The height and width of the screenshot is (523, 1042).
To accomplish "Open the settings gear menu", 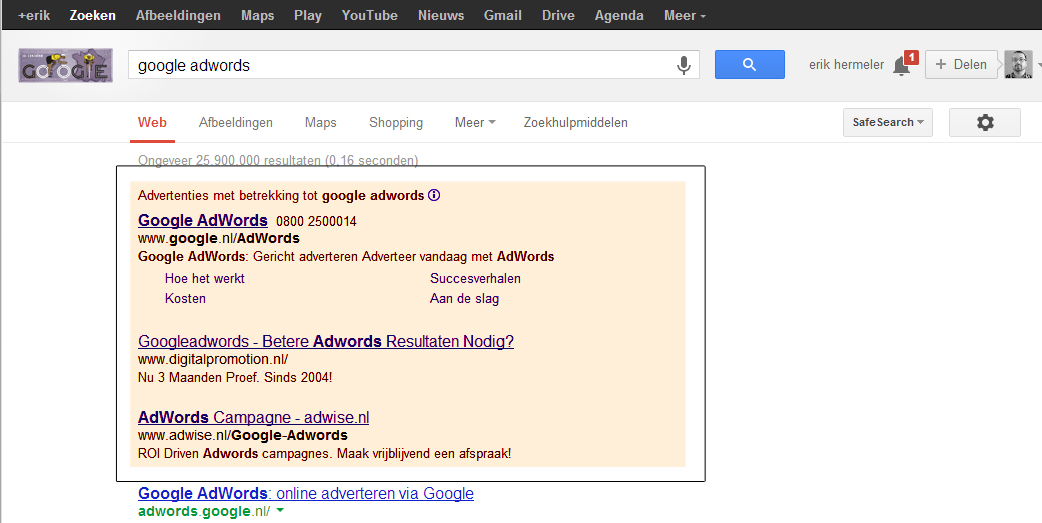I will (985, 122).
